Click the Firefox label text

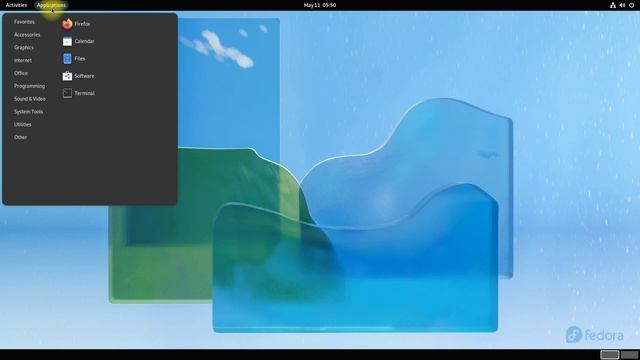pyautogui.click(x=82, y=24)
